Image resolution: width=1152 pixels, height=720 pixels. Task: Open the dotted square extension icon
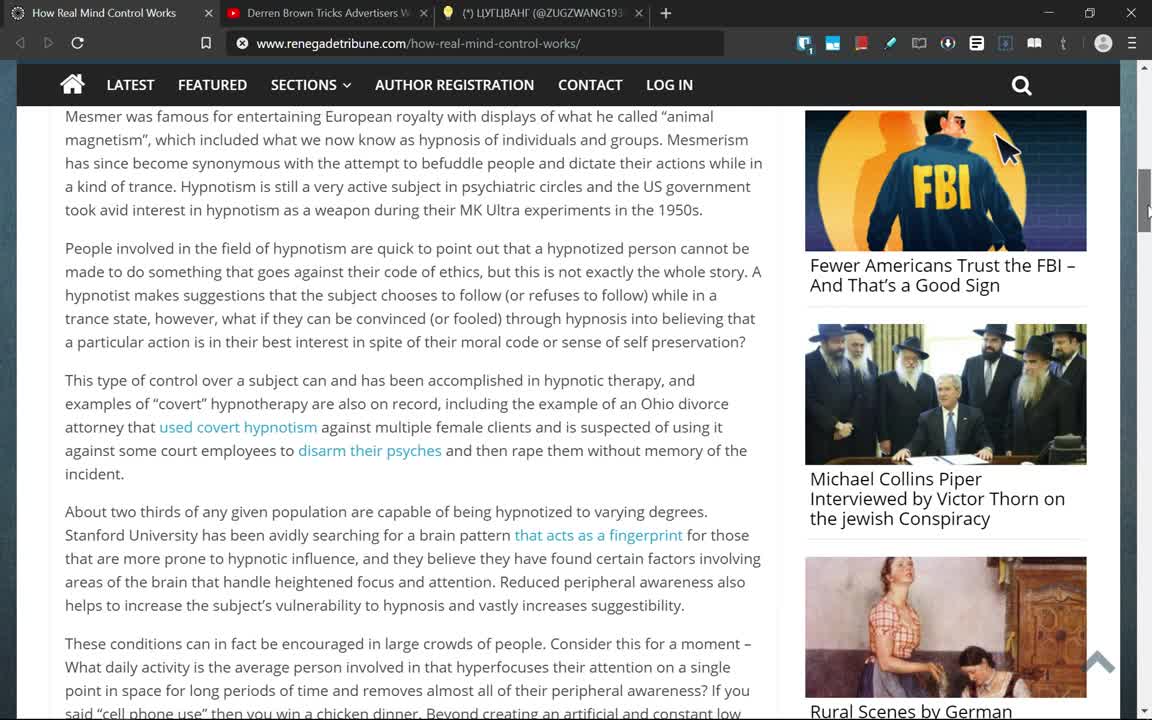[1005, 43]
